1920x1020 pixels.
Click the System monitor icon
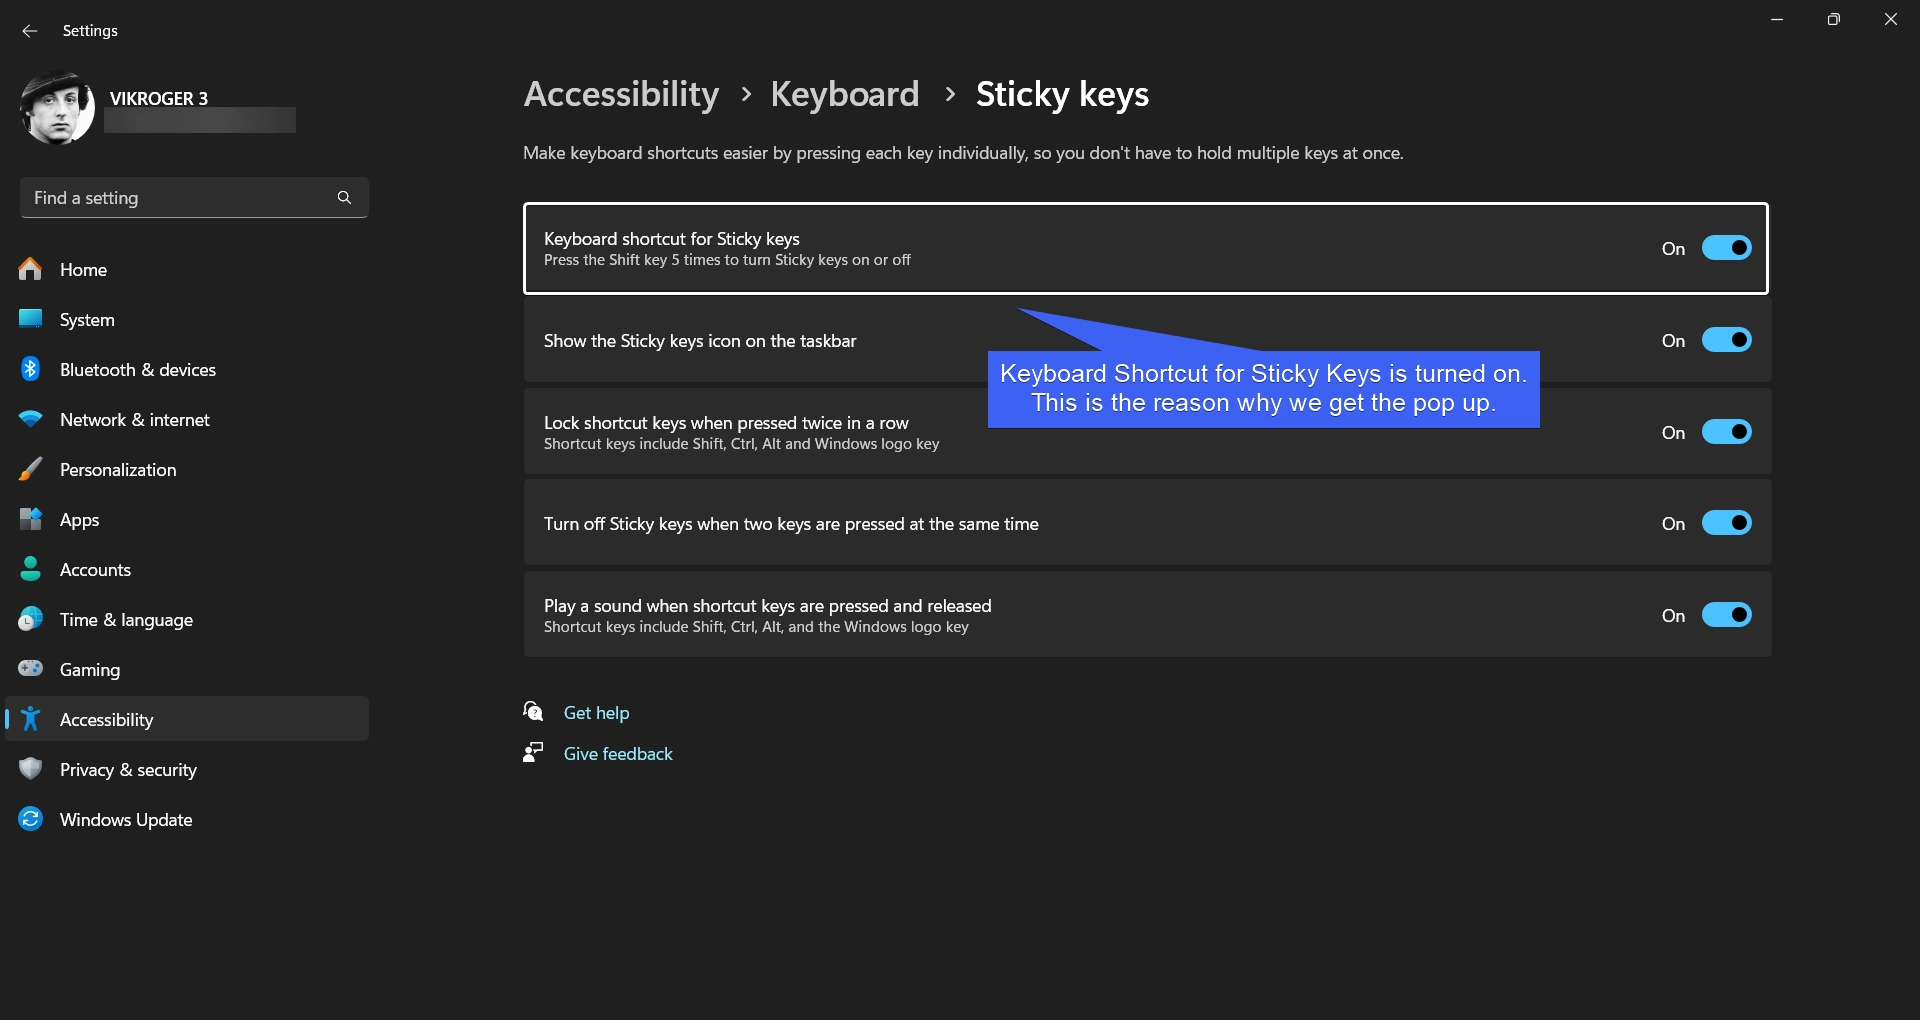(31, 319)
